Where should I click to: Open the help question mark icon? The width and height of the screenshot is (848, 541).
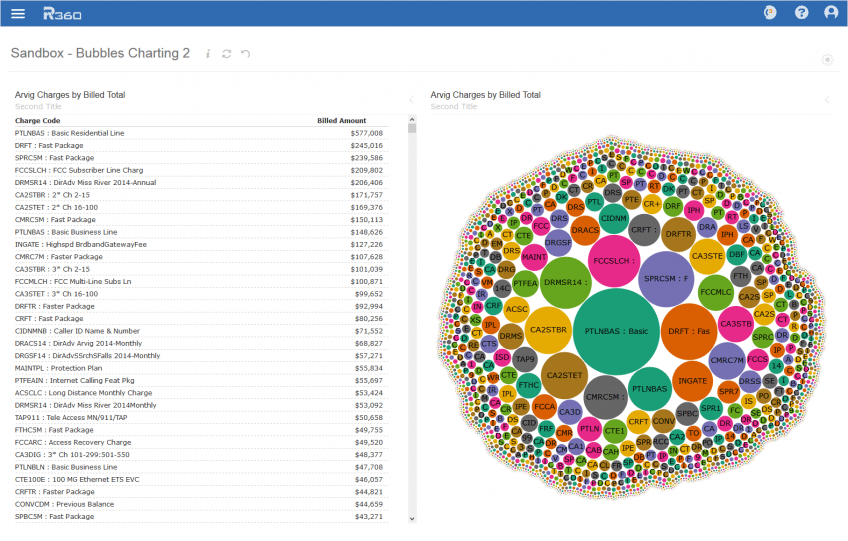pos(801,12)
